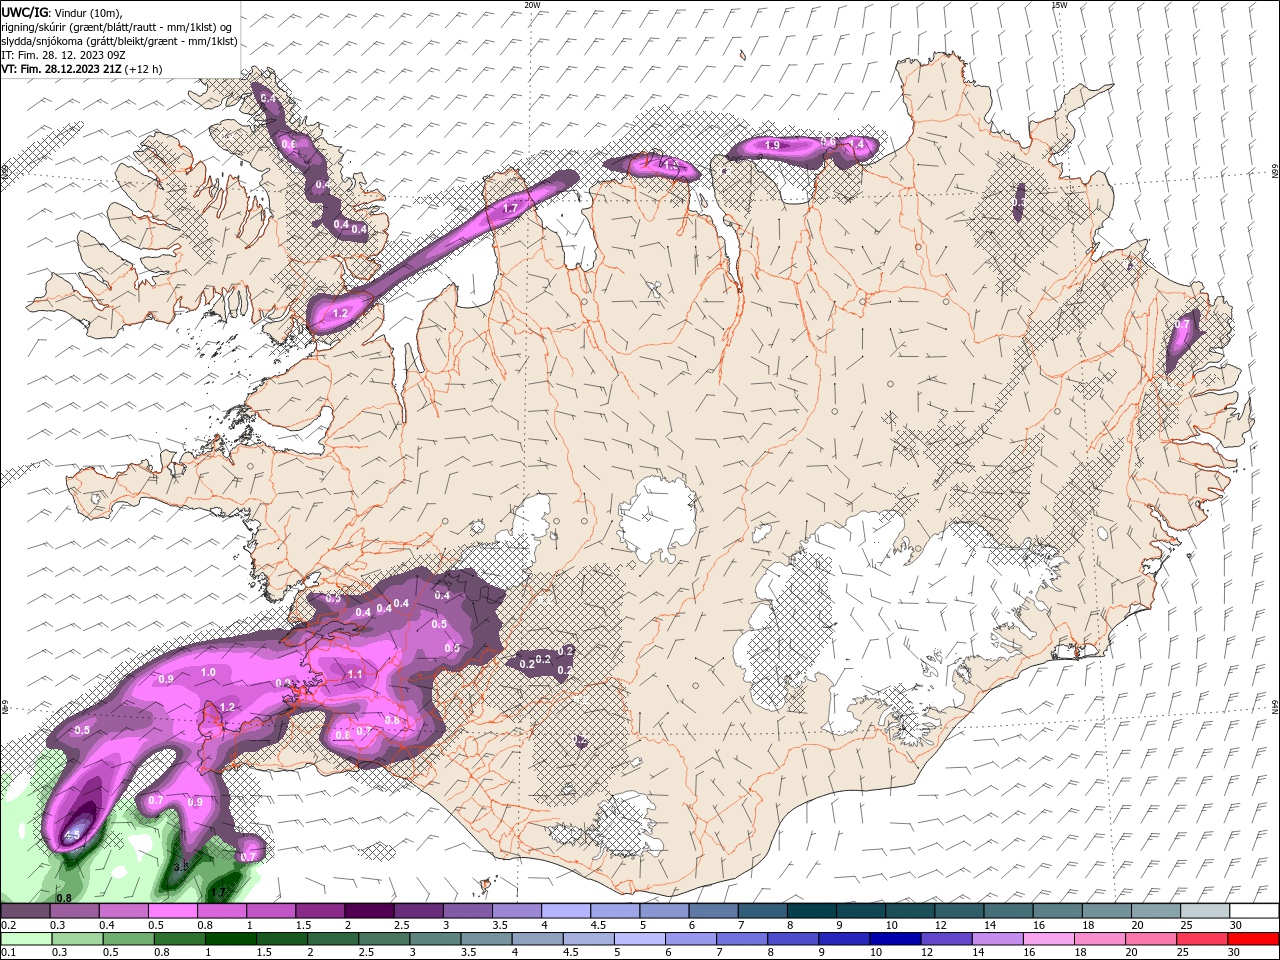Click the 1.0 precipitation value on the map

tap(208, 673)
